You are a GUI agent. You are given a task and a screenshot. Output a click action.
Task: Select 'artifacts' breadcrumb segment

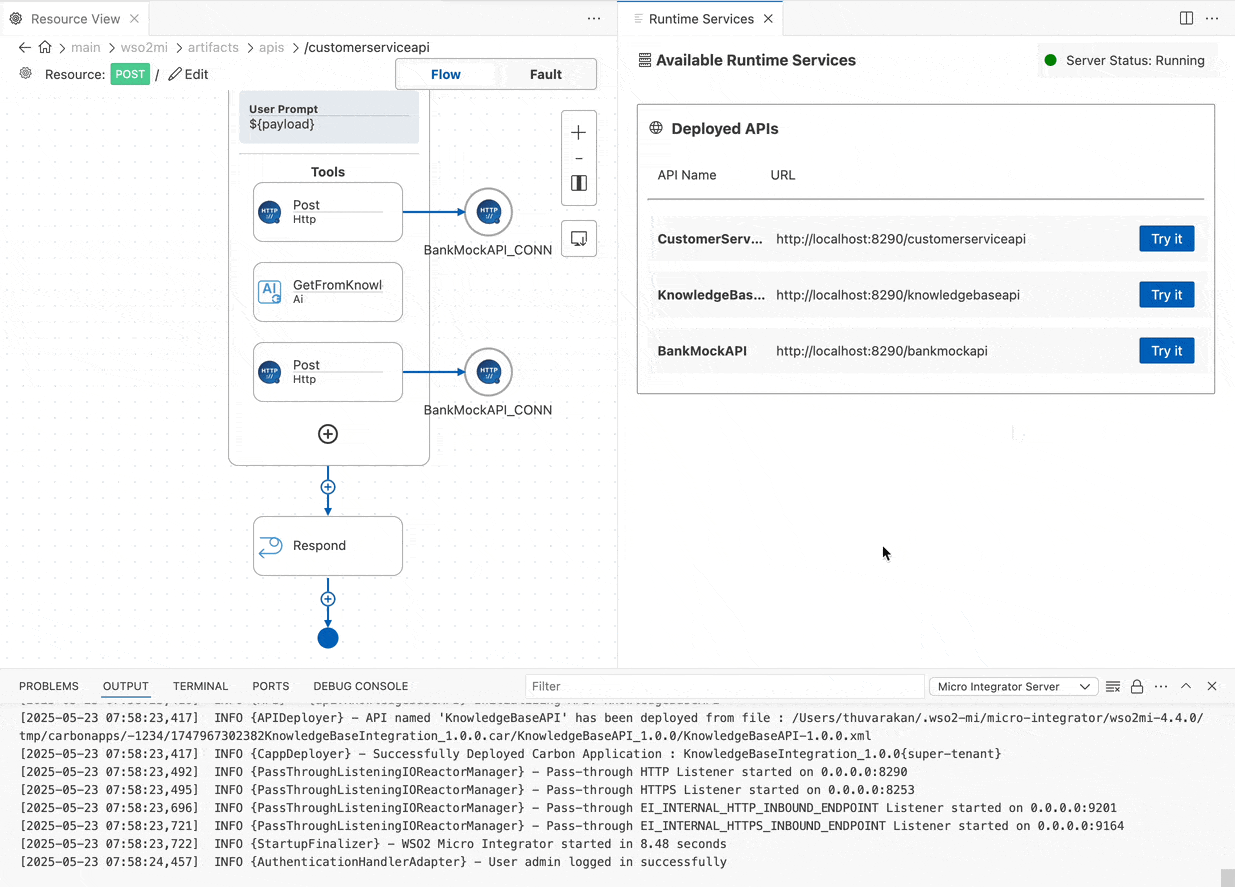coord(213,47)
